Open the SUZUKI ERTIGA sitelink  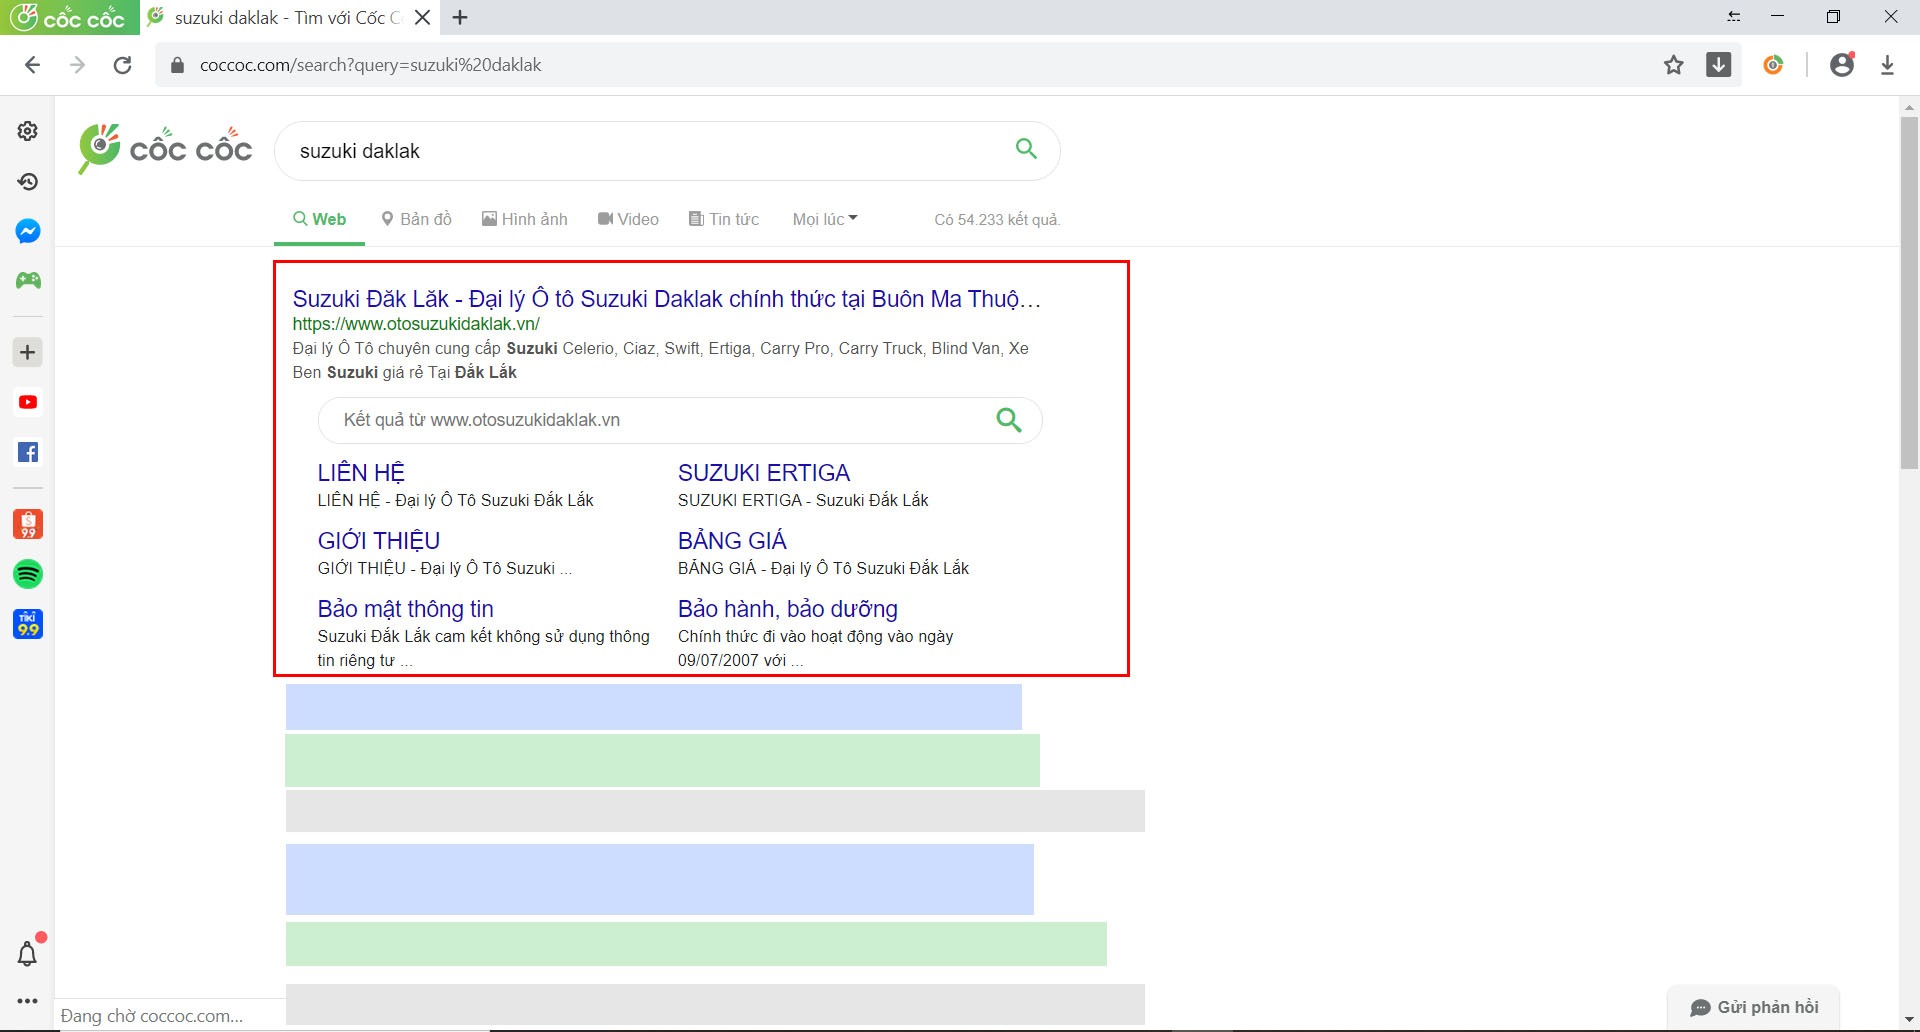pos(764,473)
